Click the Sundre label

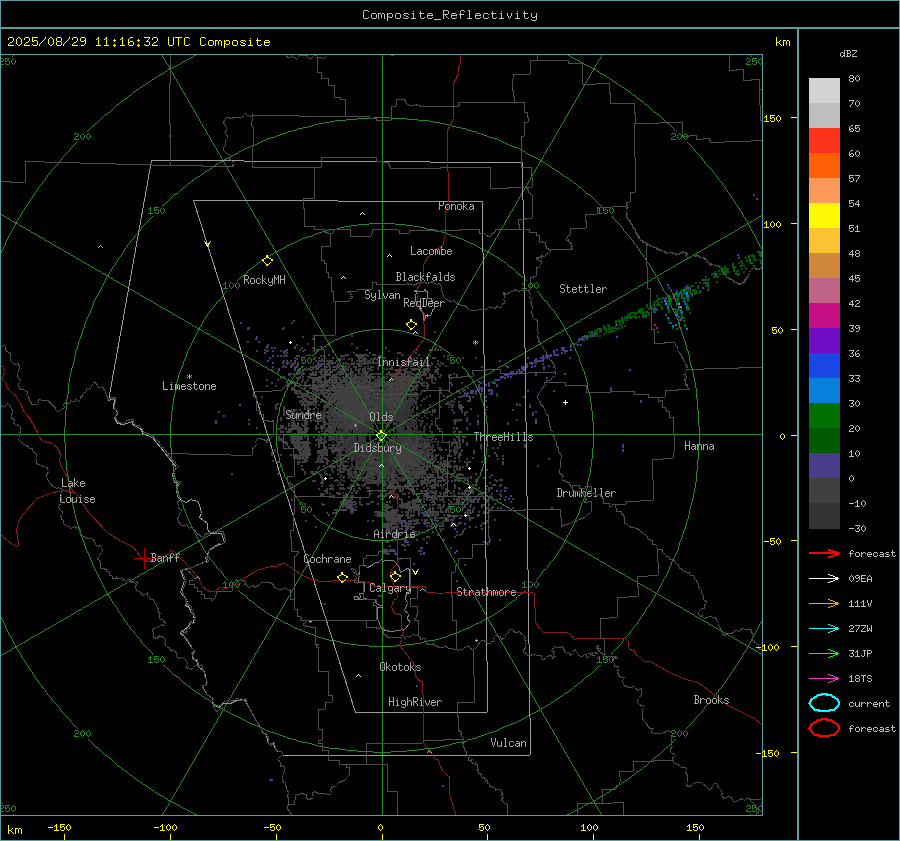click(304, 415)
